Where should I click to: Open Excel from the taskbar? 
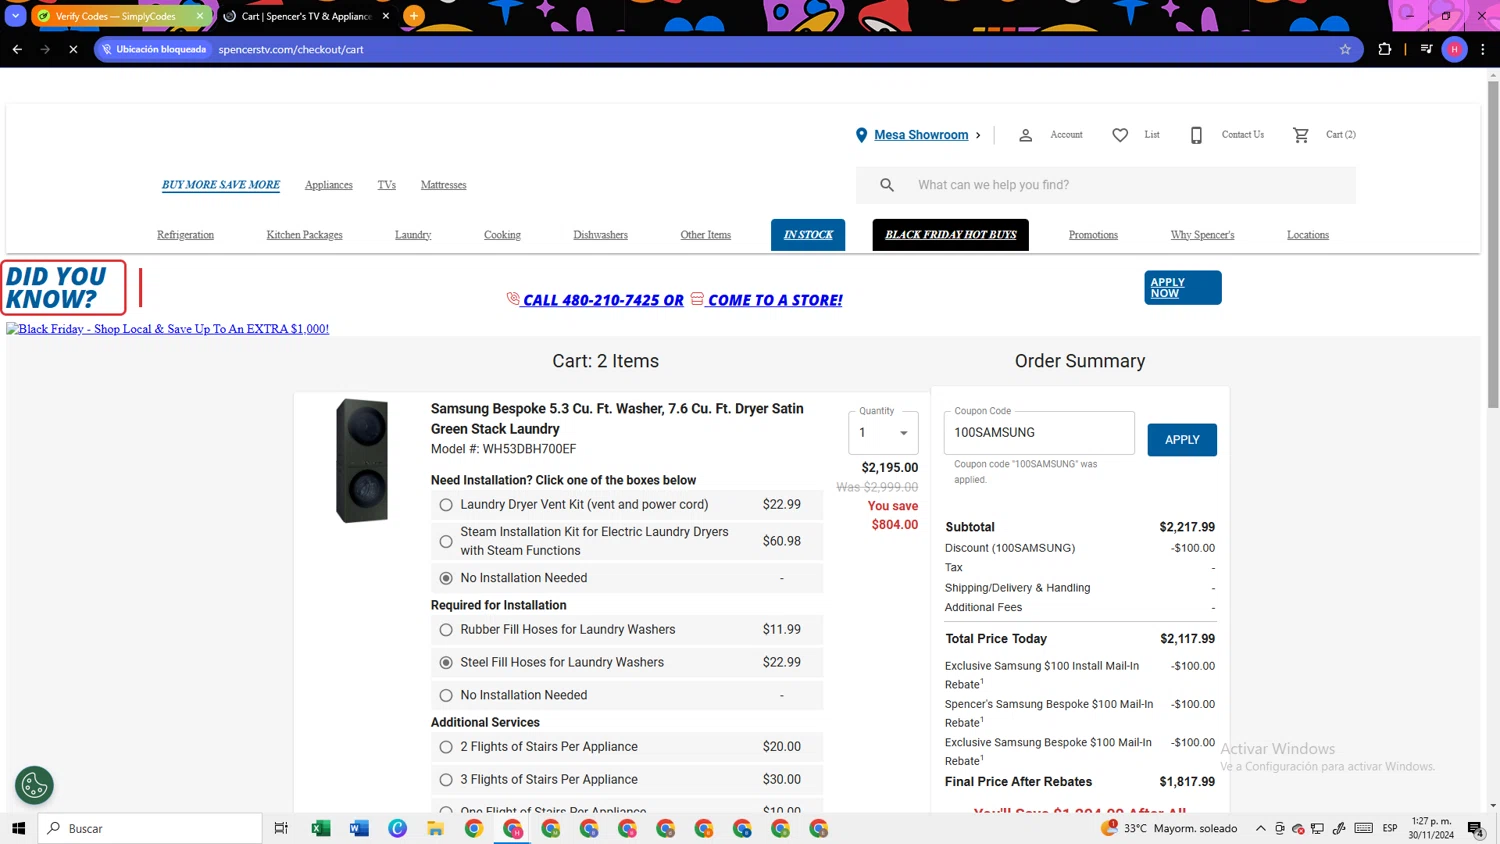point(321,828)
